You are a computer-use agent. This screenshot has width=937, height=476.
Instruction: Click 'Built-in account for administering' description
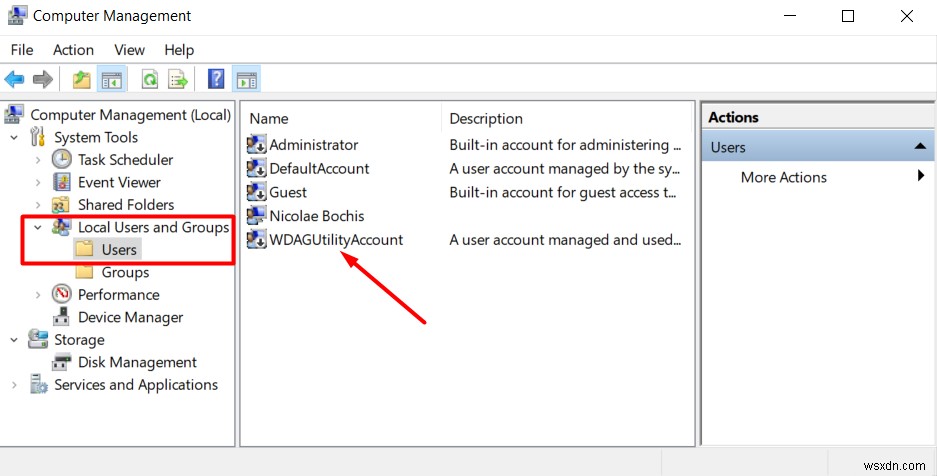[565, 145]
